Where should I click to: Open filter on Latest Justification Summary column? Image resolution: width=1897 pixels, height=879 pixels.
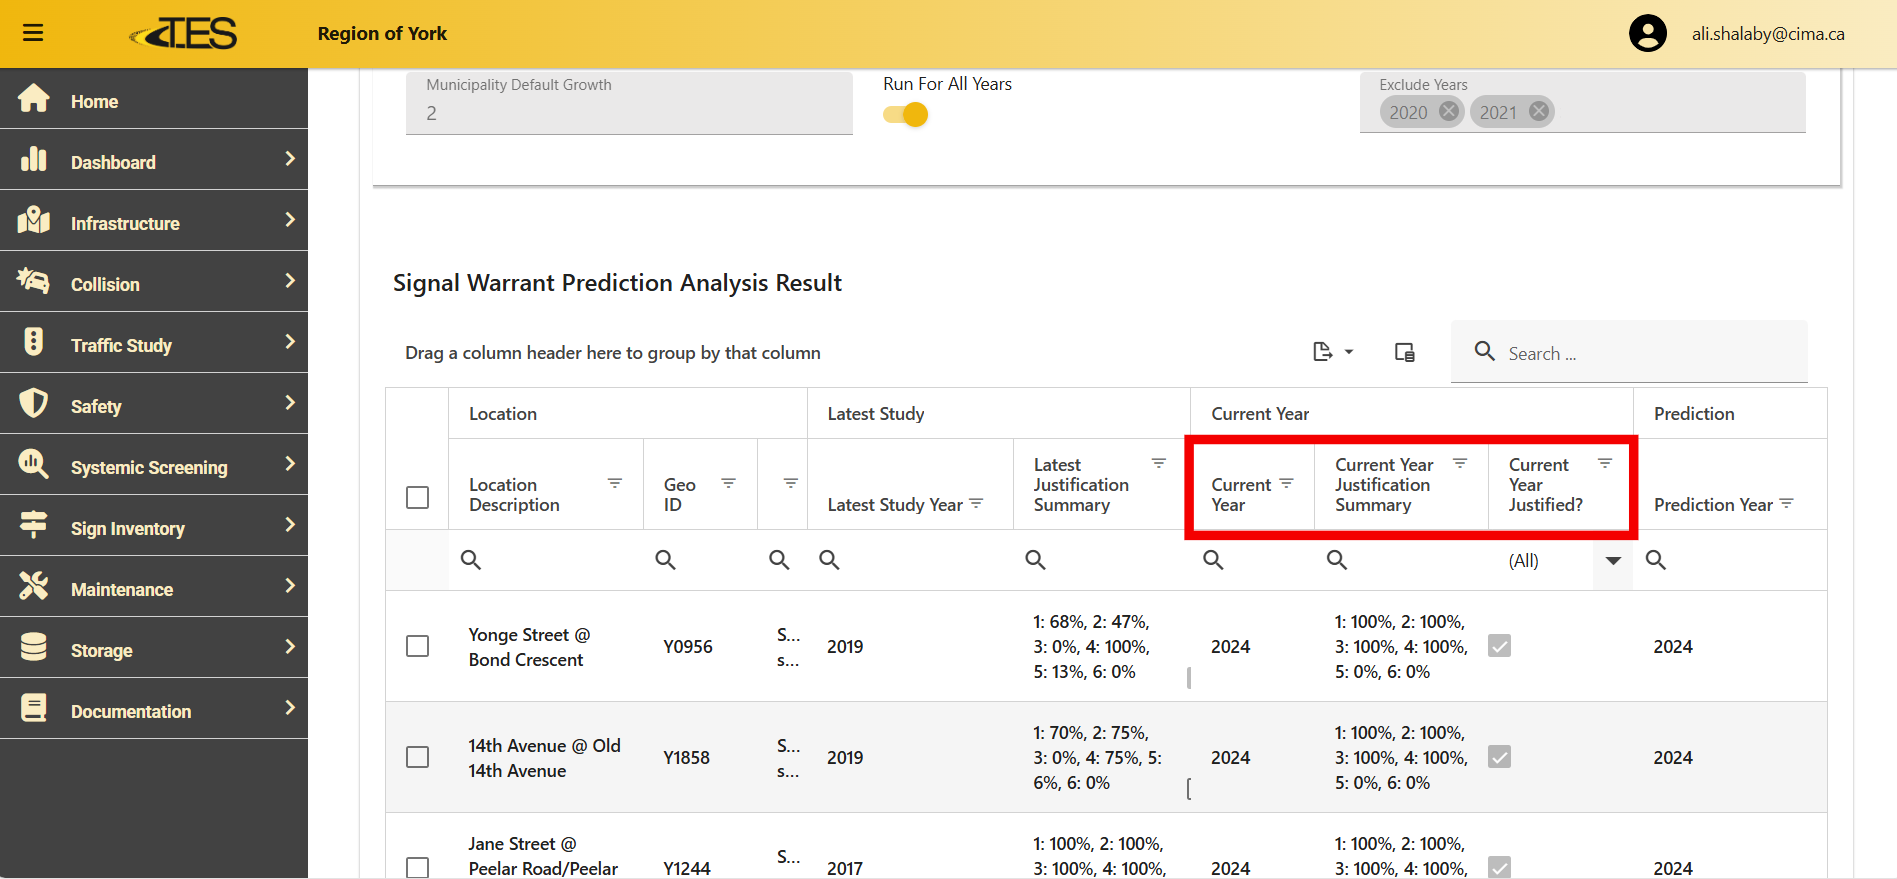(1158, 464)
